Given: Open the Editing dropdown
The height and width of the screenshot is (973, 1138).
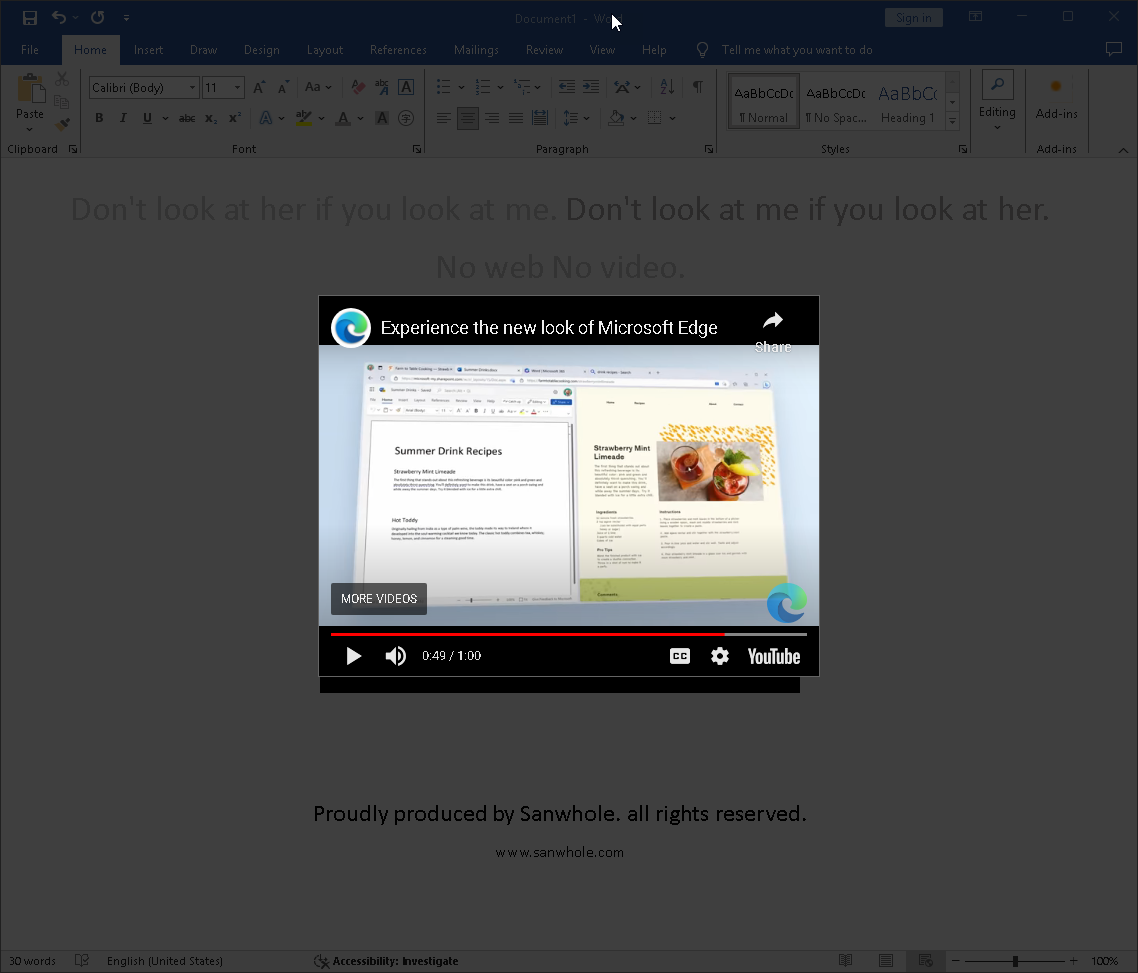Looking at the screenshot, I should click(997, 102).
